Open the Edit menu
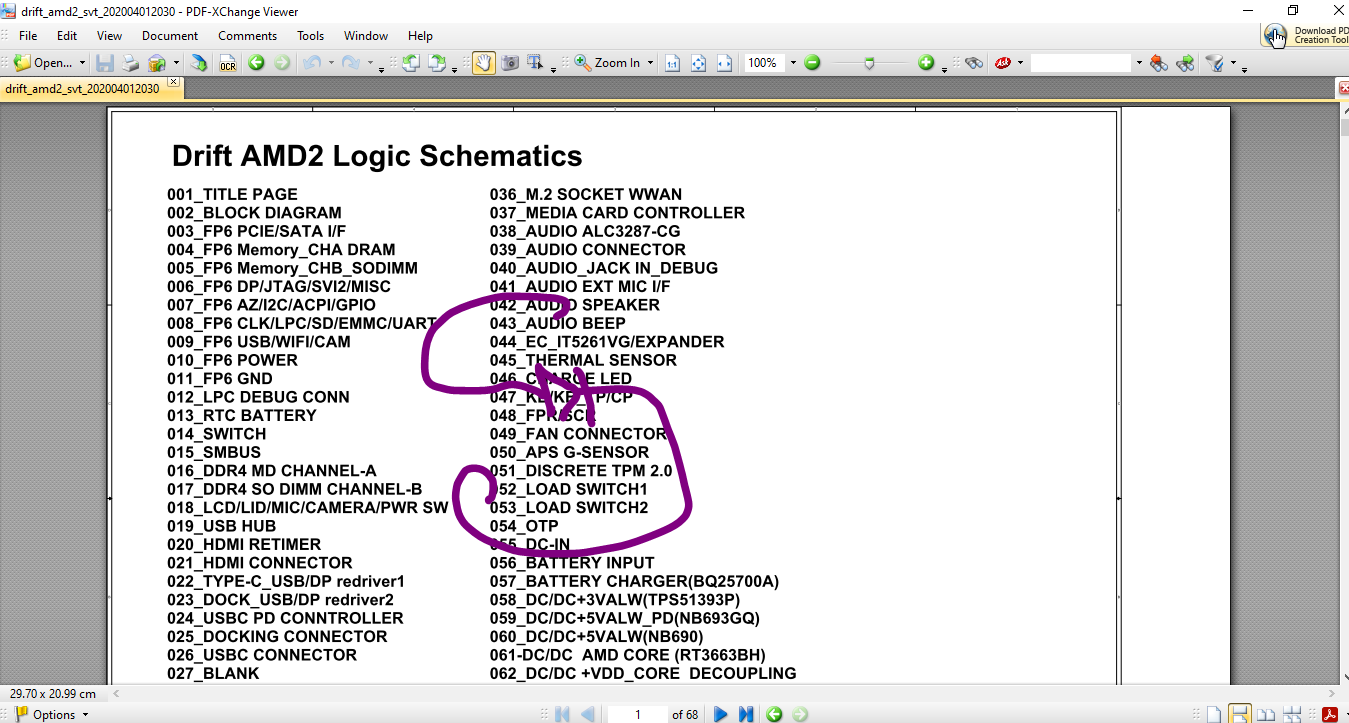Image resolution: width=1349 pixels, height=723 pixels. [x=67, y=36]
